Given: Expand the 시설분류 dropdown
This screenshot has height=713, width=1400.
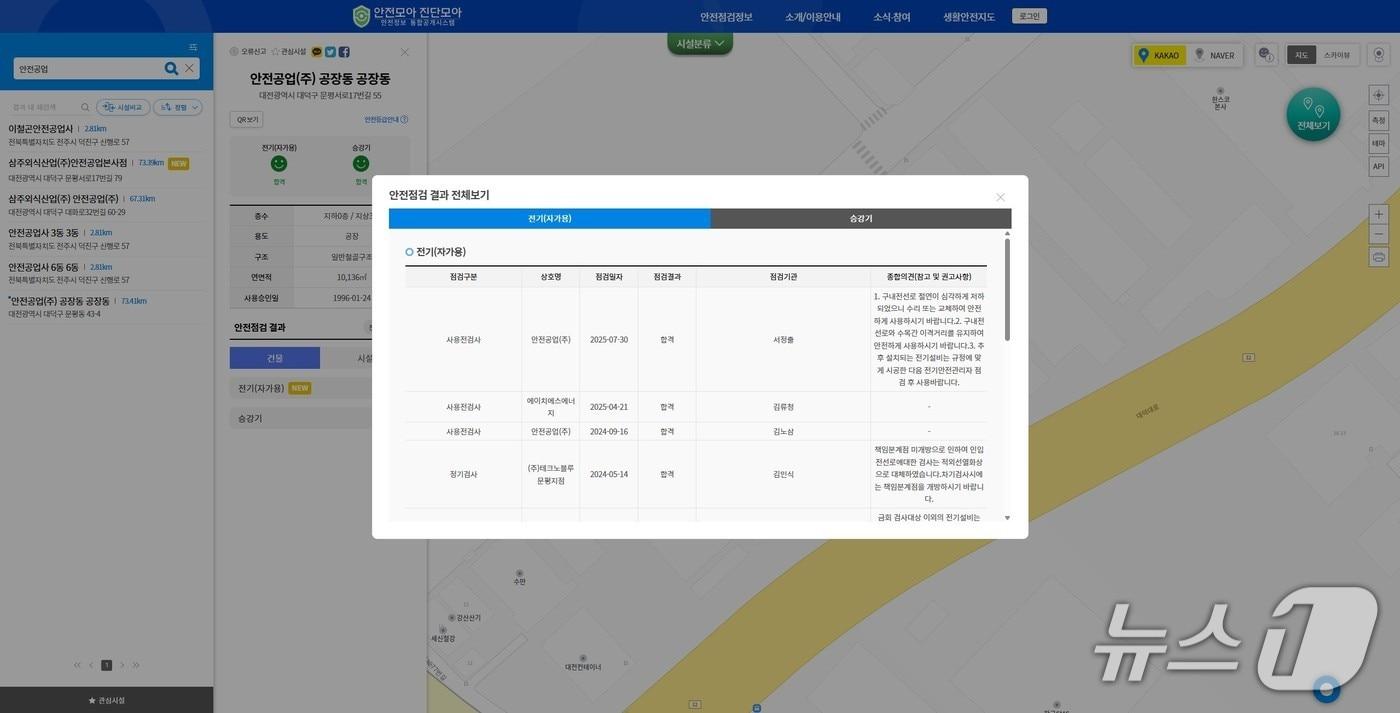Looking at the screenshot, I should click(x=700, y=43).
